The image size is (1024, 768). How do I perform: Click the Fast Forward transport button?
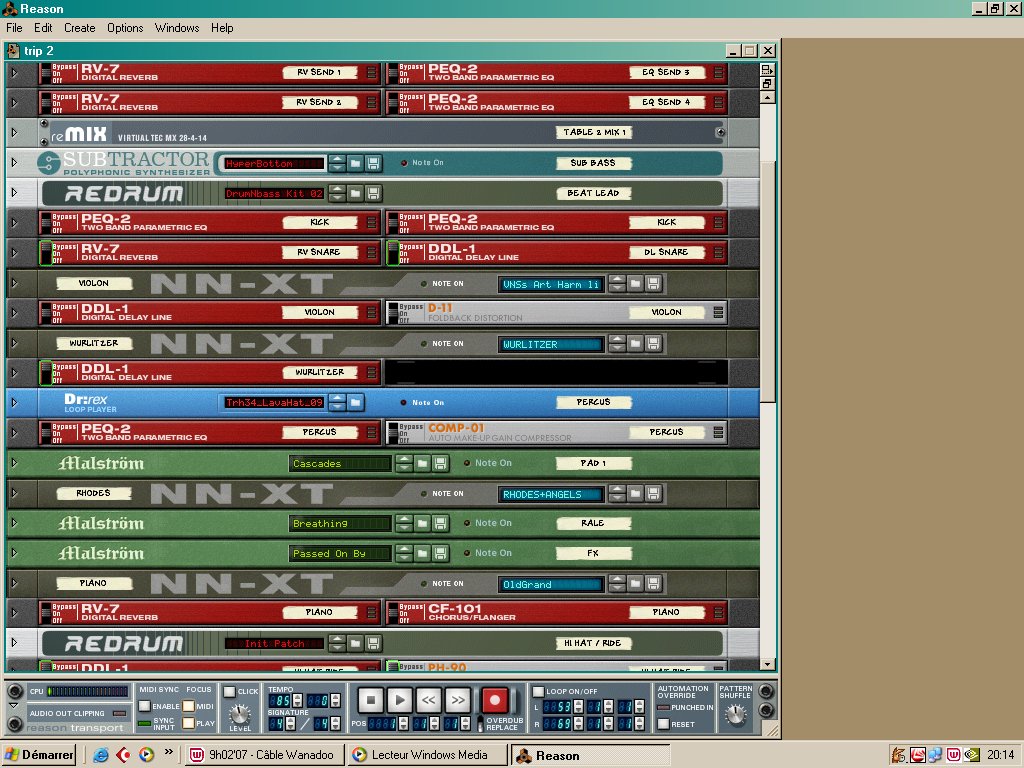tap(458, 701)
